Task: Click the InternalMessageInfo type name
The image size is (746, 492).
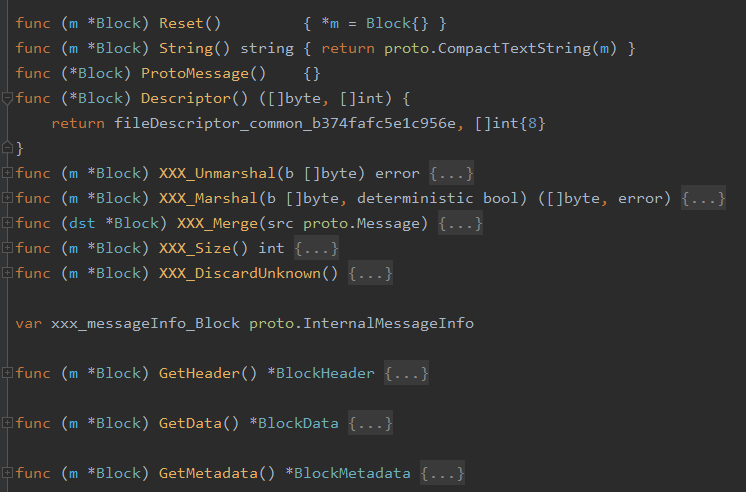Action: 389,323
